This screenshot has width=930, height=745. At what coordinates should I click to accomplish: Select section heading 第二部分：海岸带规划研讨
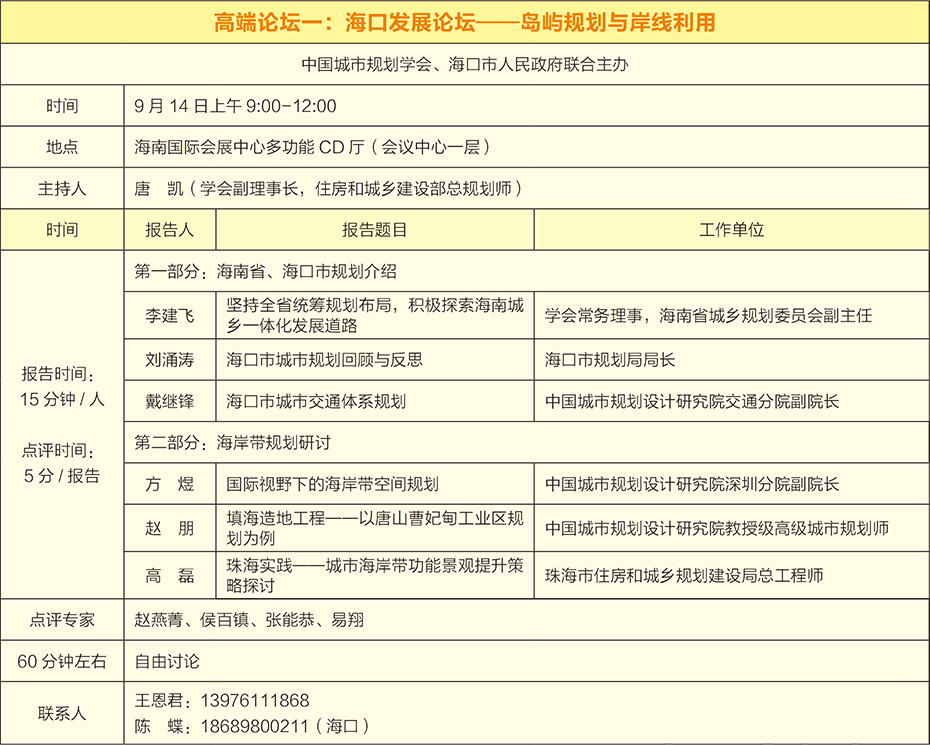click(232, 442)
